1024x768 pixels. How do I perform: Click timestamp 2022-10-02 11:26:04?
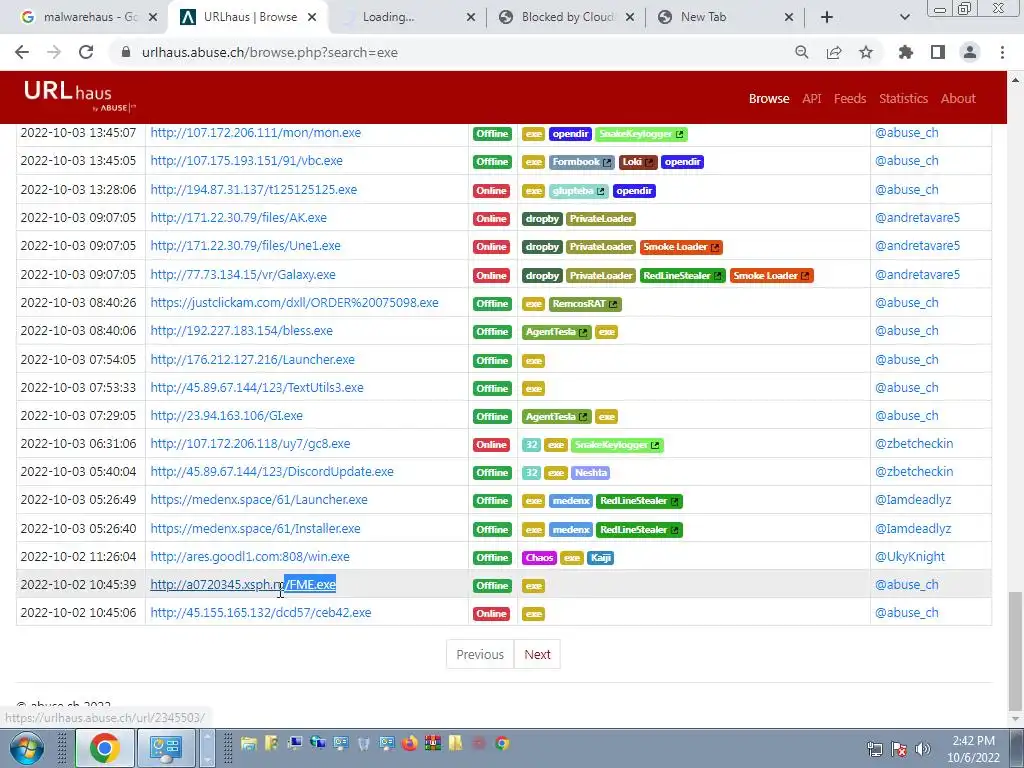tap(78, 556)
